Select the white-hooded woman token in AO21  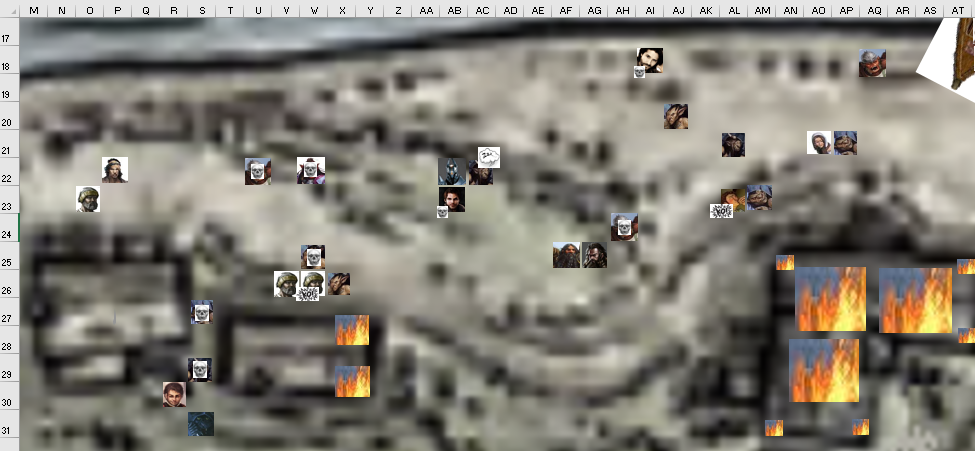point(819,142)
